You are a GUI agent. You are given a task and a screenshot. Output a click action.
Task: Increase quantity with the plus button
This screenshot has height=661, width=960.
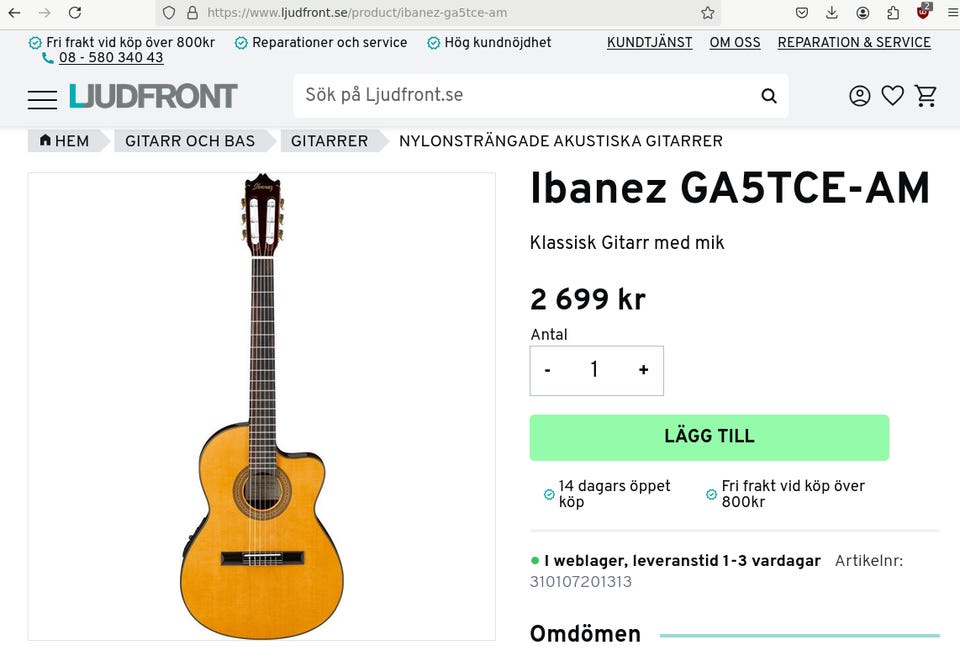coord(643,370)
